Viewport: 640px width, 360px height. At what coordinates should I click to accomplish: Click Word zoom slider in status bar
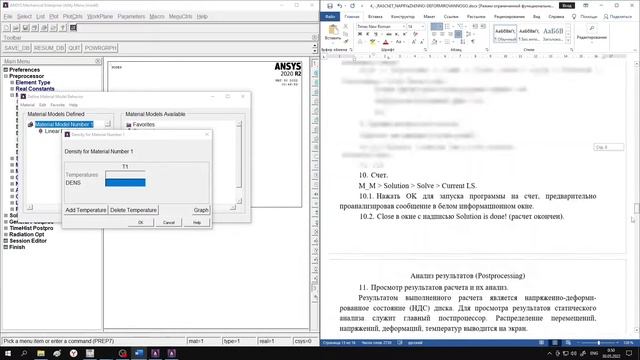pos(599,343)
